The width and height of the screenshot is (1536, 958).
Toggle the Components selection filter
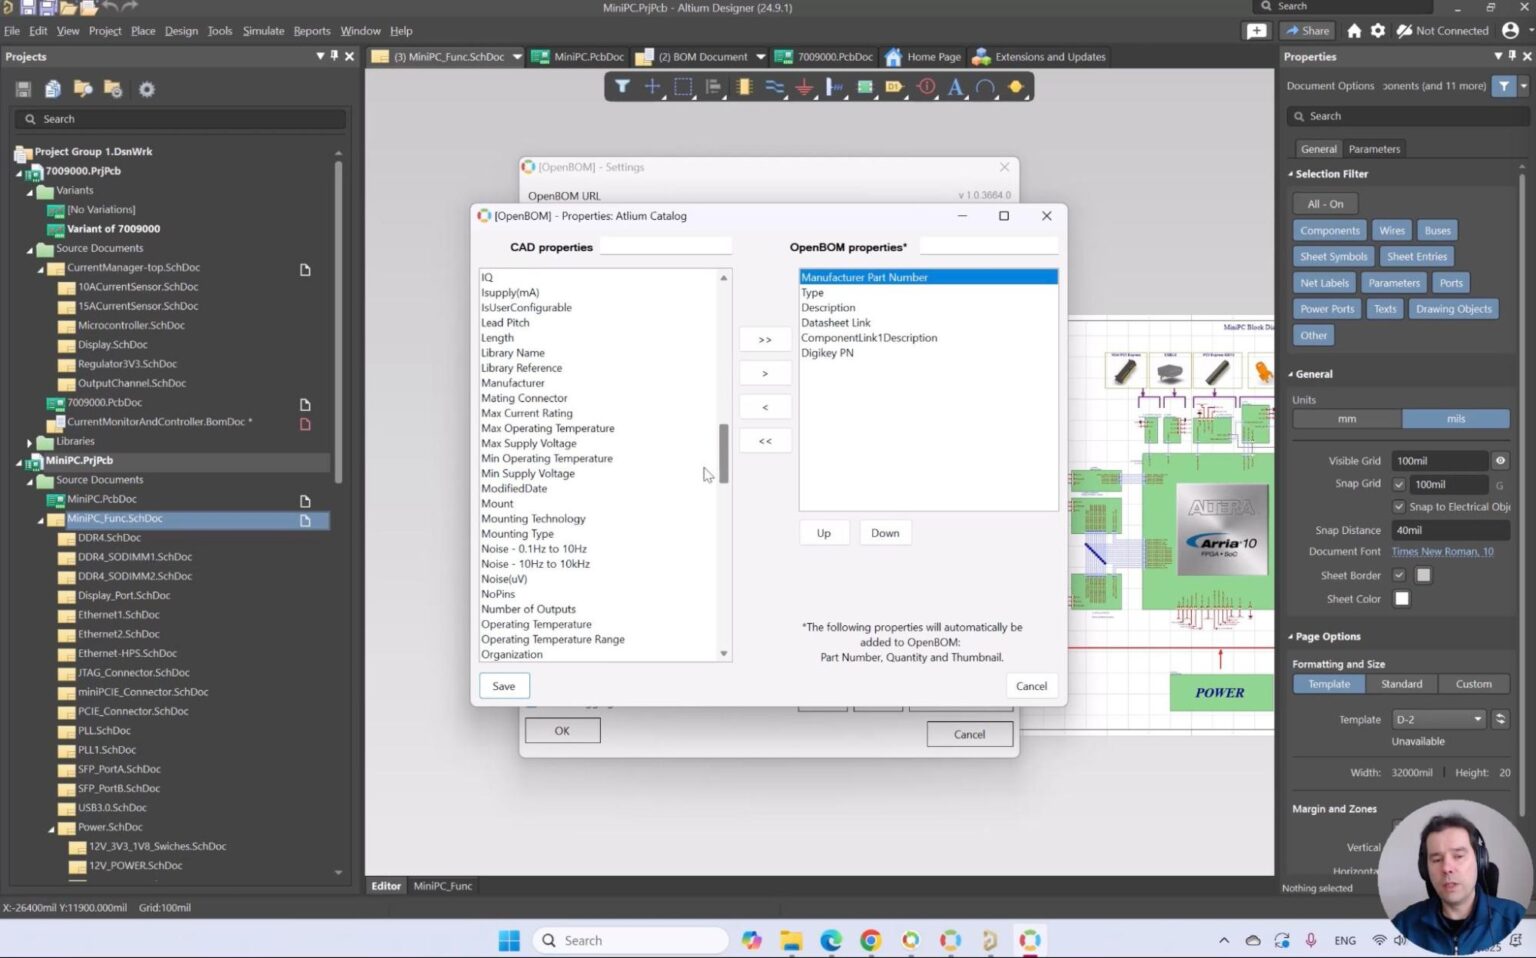point(1330,230)
